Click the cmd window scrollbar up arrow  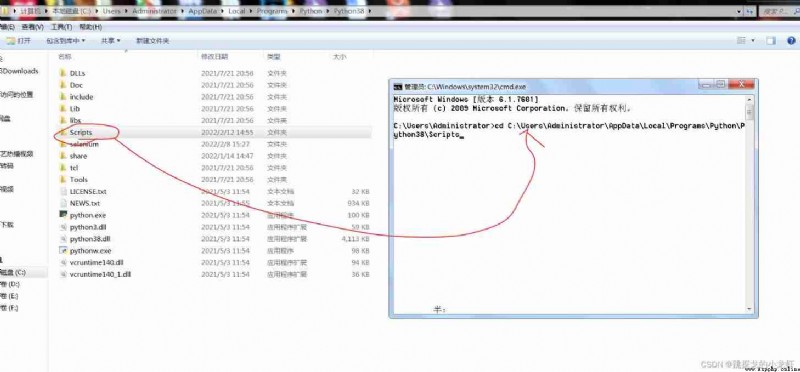click(x=749, y=100)
